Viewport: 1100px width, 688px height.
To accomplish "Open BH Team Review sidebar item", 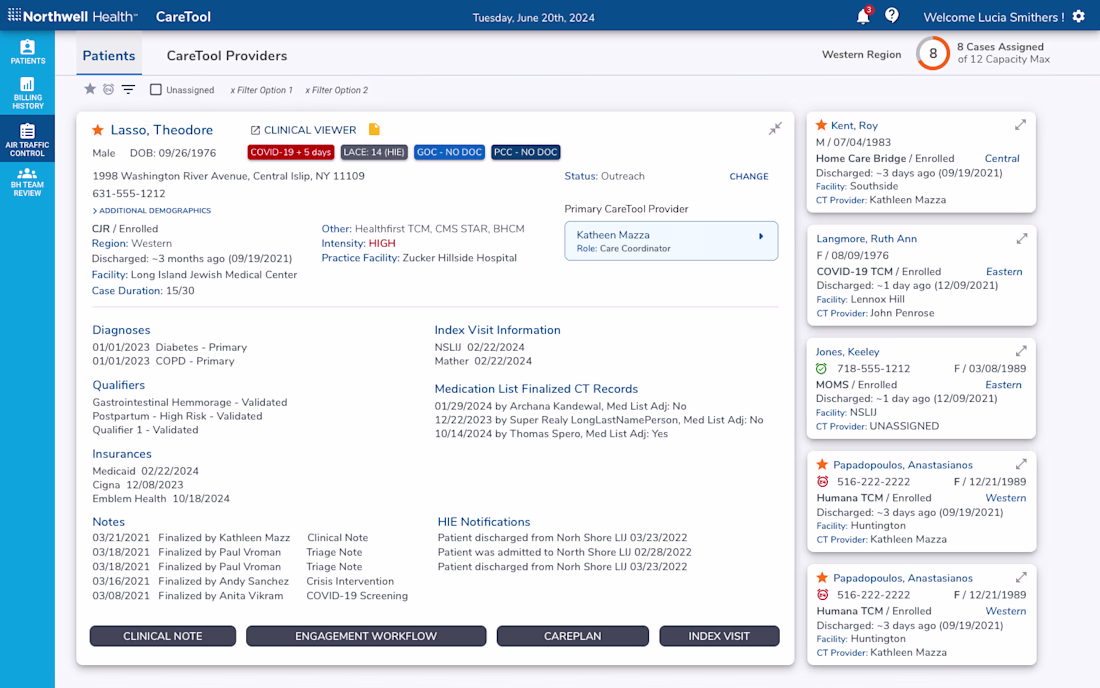I will click(x=27, y=182).
